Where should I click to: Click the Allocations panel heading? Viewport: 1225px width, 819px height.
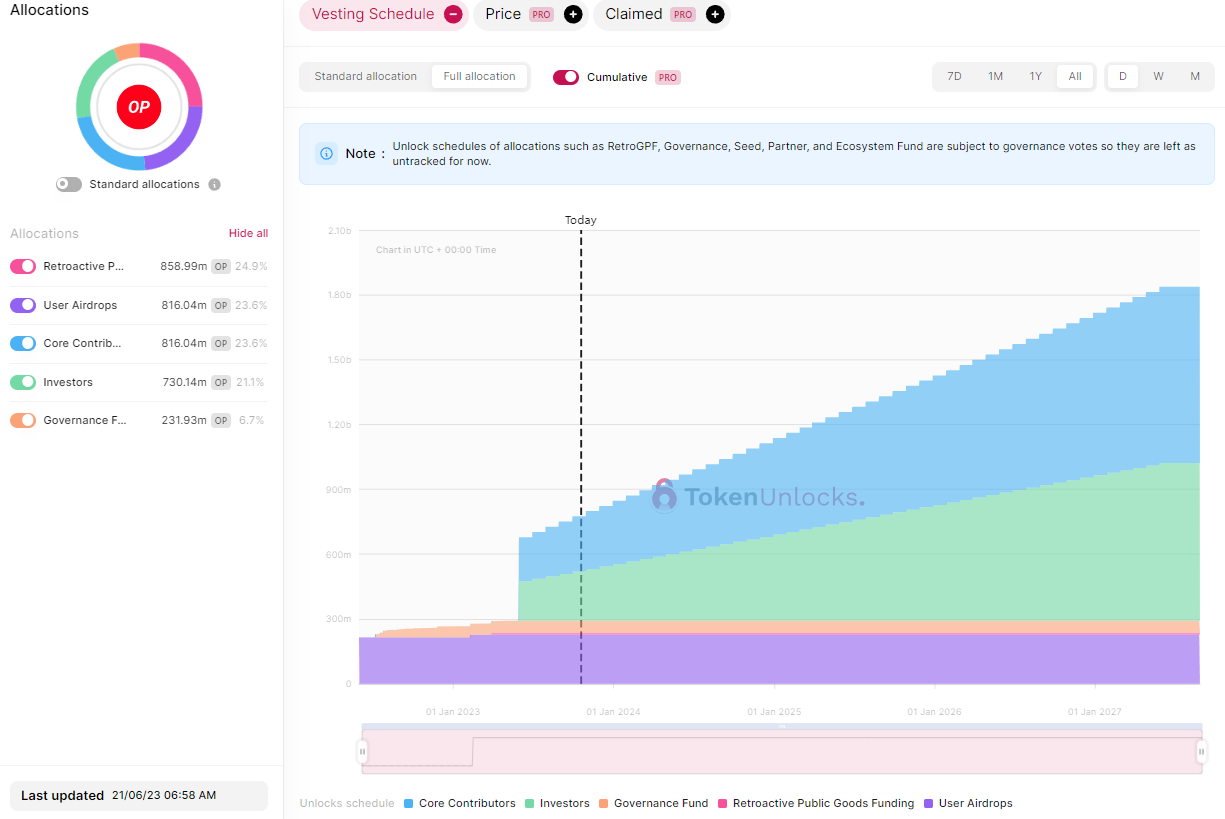pyautogui.click(x=49, y=10)
